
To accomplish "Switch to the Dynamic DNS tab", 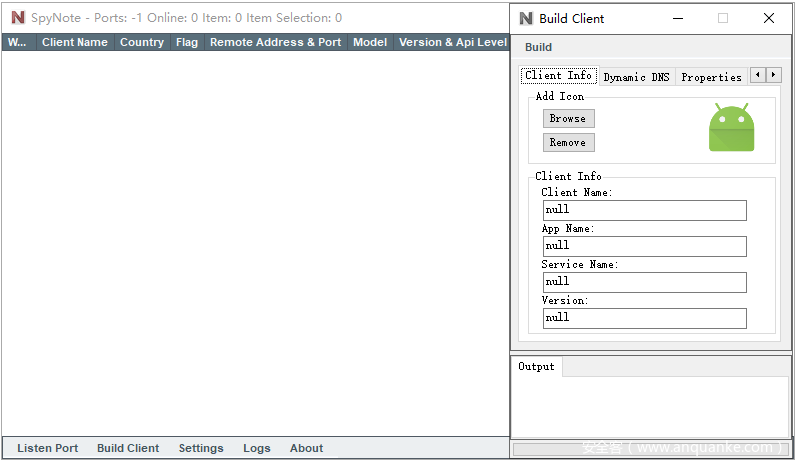I will 636,77.
